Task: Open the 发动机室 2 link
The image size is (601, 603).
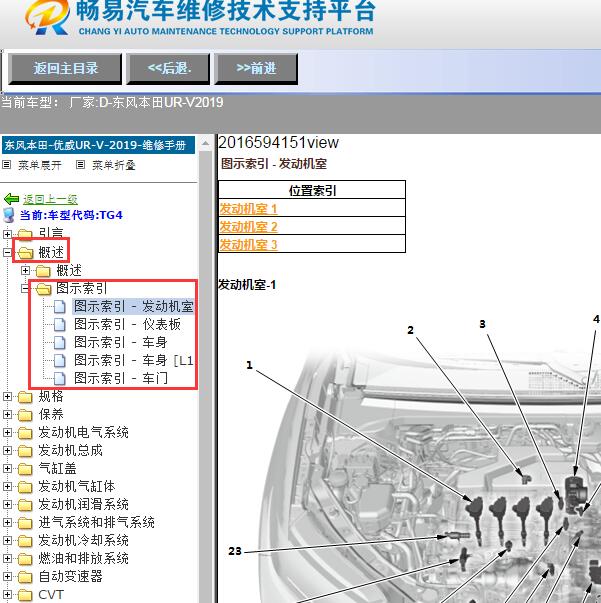Action: click(x=248, y=227)
